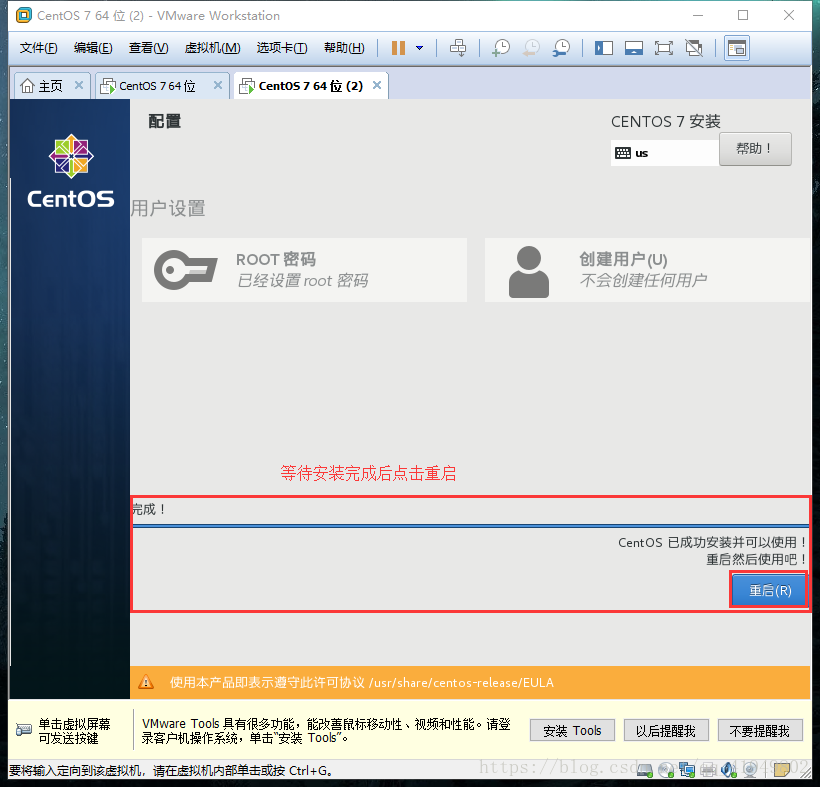Switch to the CentOS 7 64 位 tab
The height and width of the screenshot is (787, 820).
click(x=157, y=86)
